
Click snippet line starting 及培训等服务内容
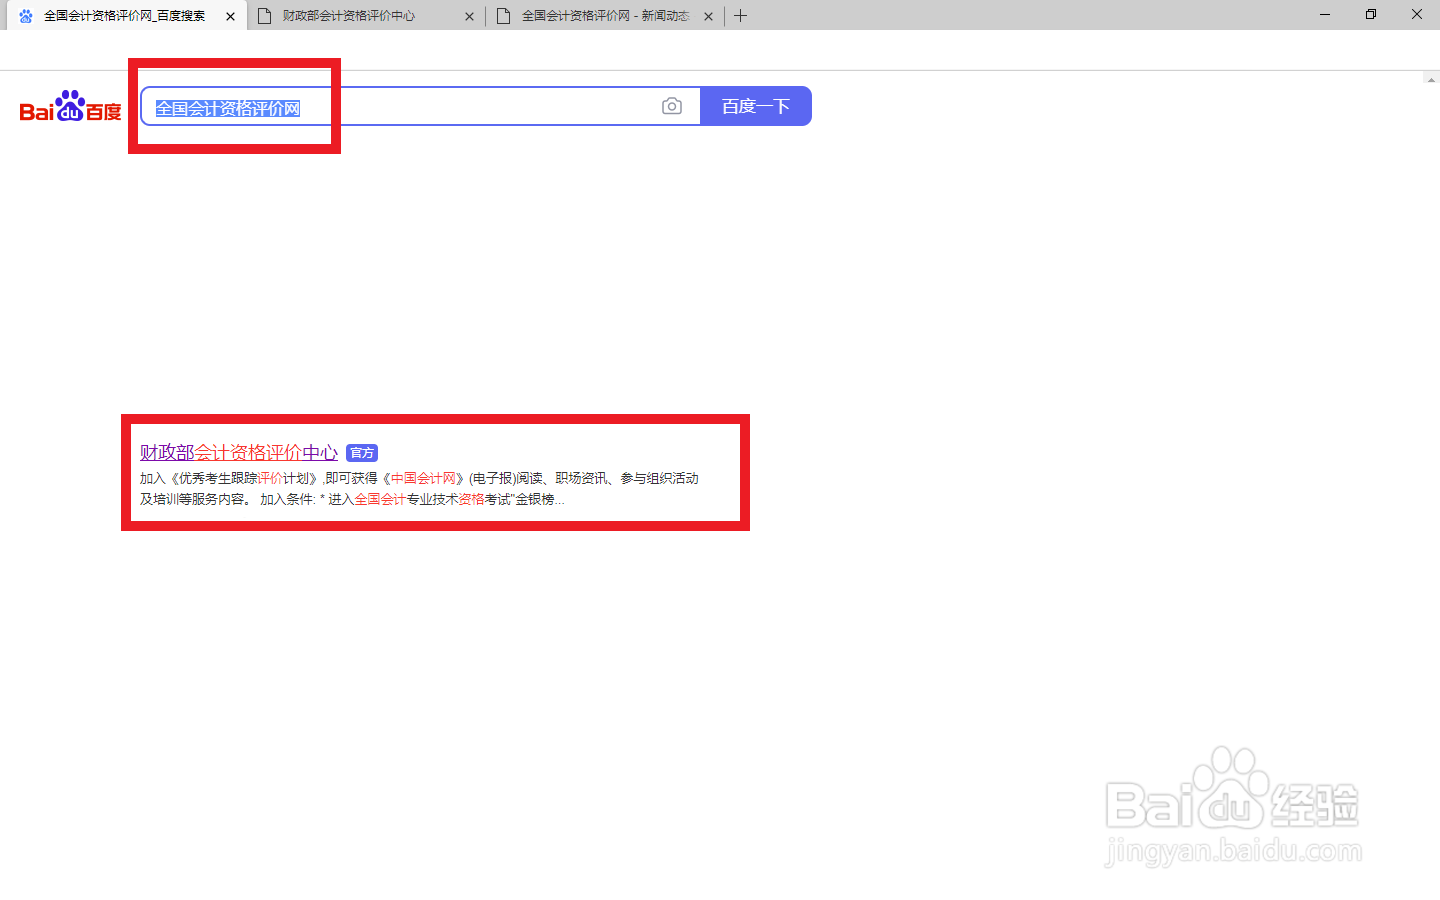[x=352, y=499]
